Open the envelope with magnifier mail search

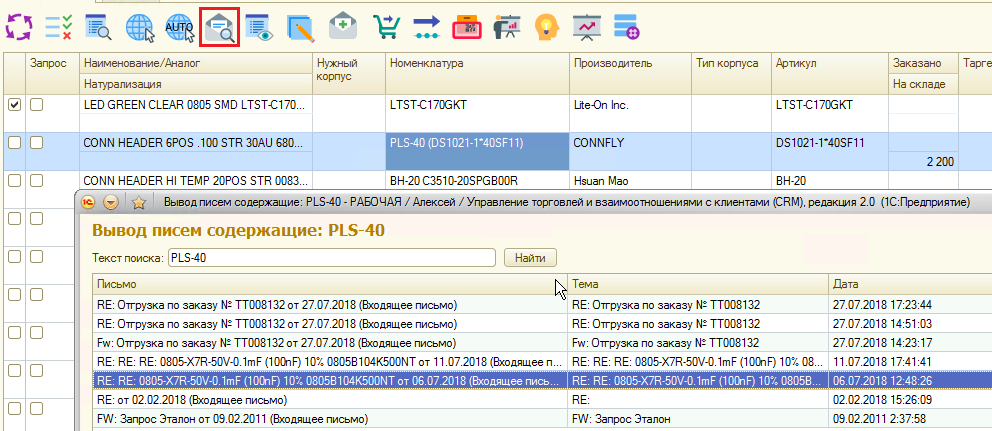(219, 27)
